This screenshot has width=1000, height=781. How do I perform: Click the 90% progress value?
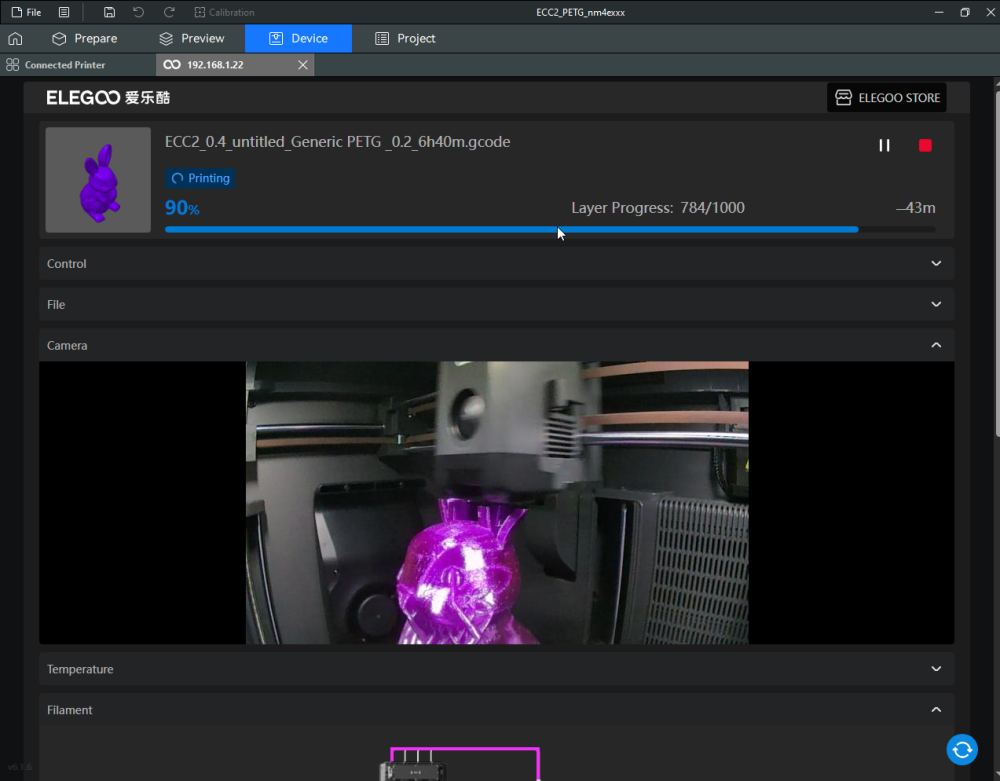tap(182, 208)
